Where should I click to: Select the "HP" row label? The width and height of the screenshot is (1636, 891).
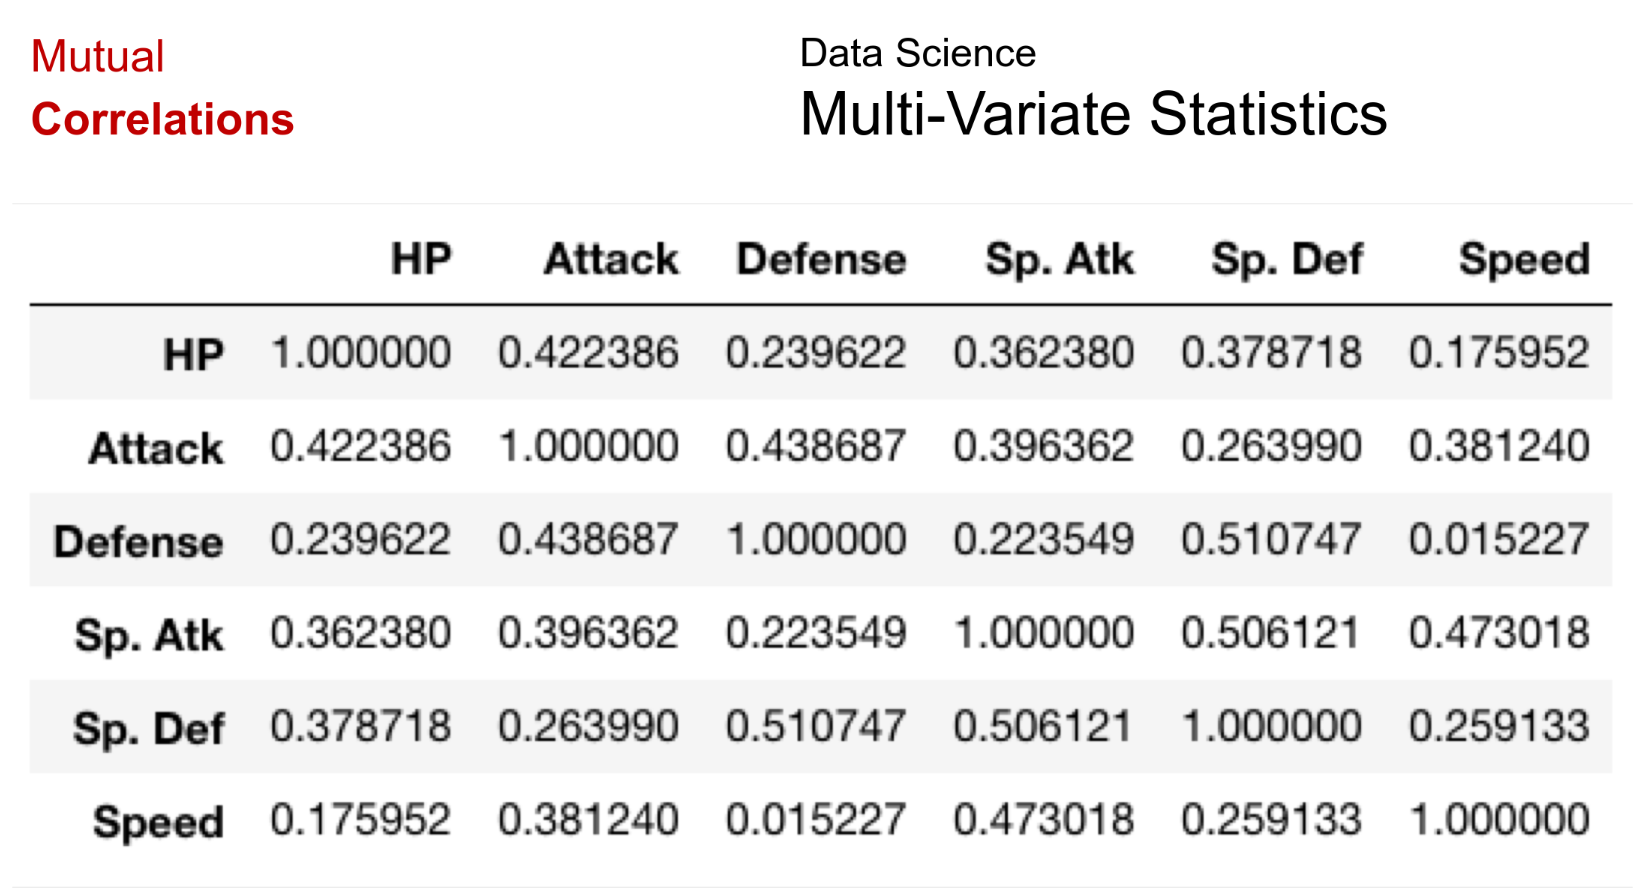coord(193,354)
